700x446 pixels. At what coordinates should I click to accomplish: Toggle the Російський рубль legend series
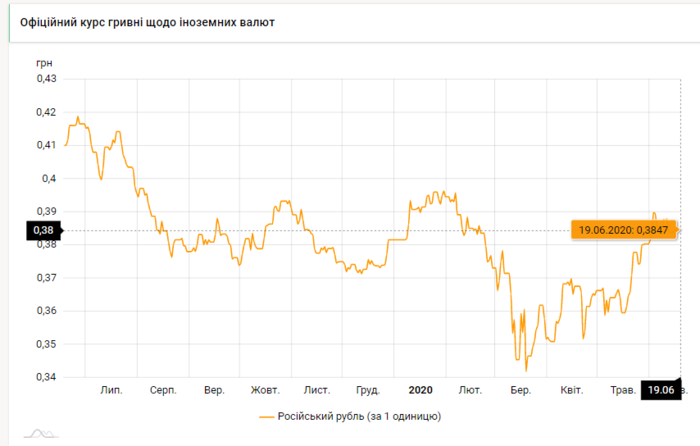tap(350, 415)
